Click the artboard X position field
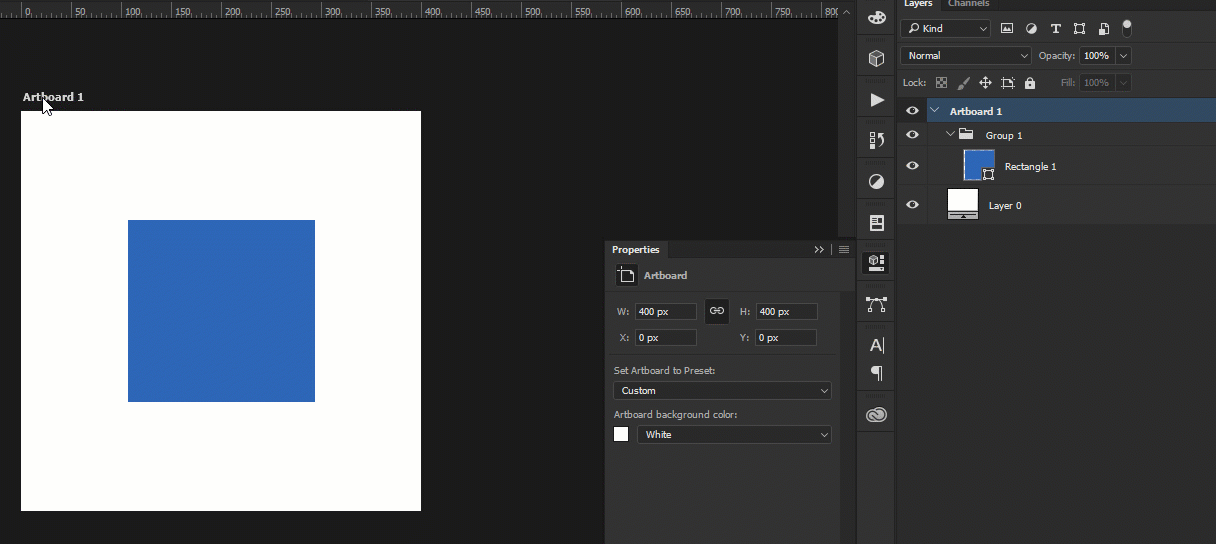Viewport: 1216px width, 544px height. click(665, 338)
